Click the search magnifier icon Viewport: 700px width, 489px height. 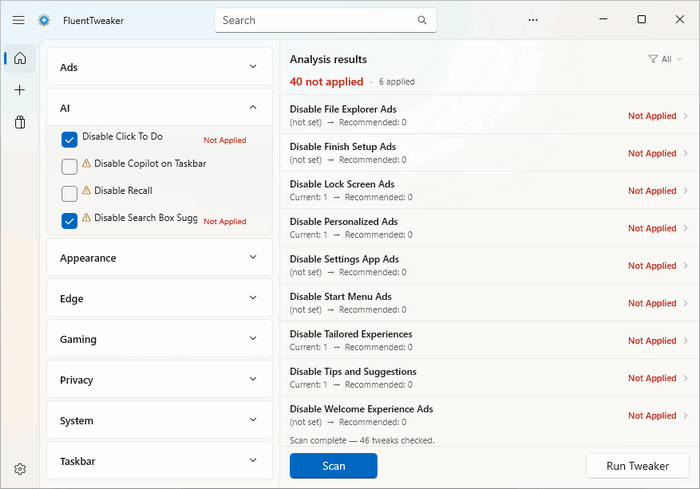pos(422,20)
